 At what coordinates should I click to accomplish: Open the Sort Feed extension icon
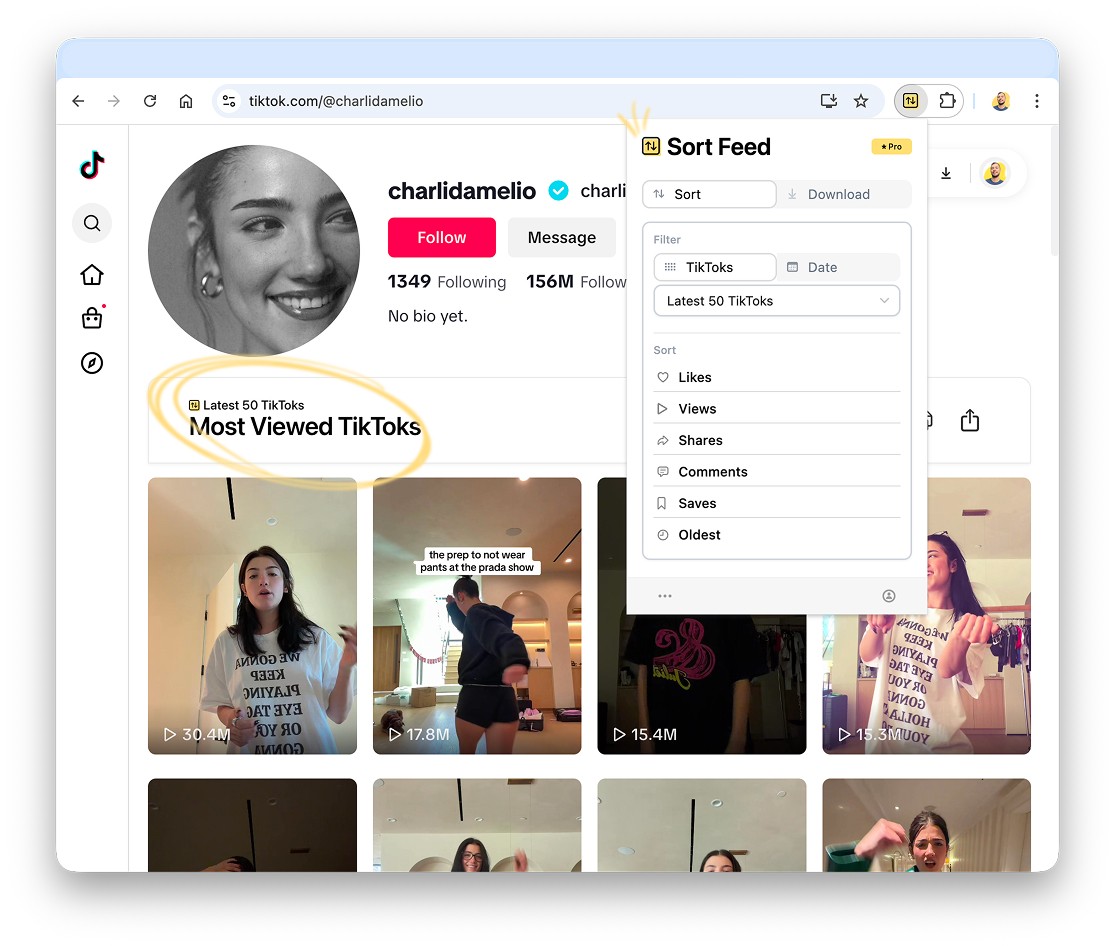click(x=911, y=101)
